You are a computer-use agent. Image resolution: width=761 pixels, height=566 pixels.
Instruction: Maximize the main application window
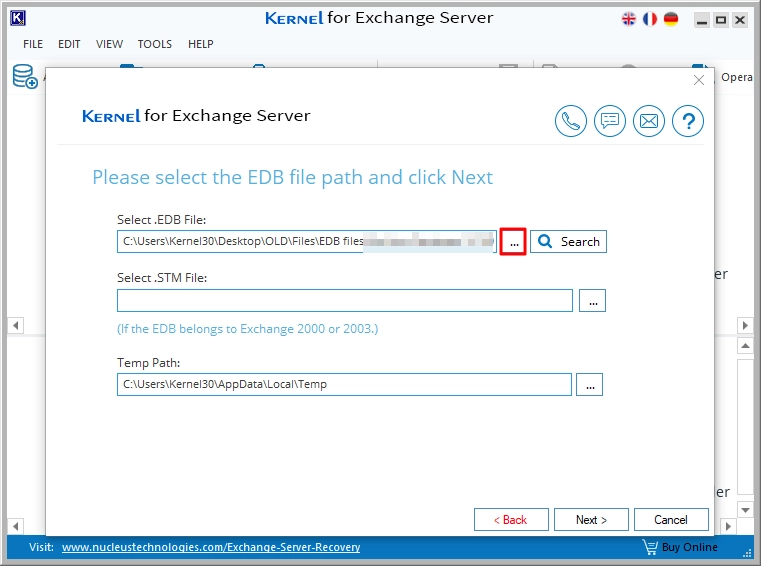pos(721,20)
